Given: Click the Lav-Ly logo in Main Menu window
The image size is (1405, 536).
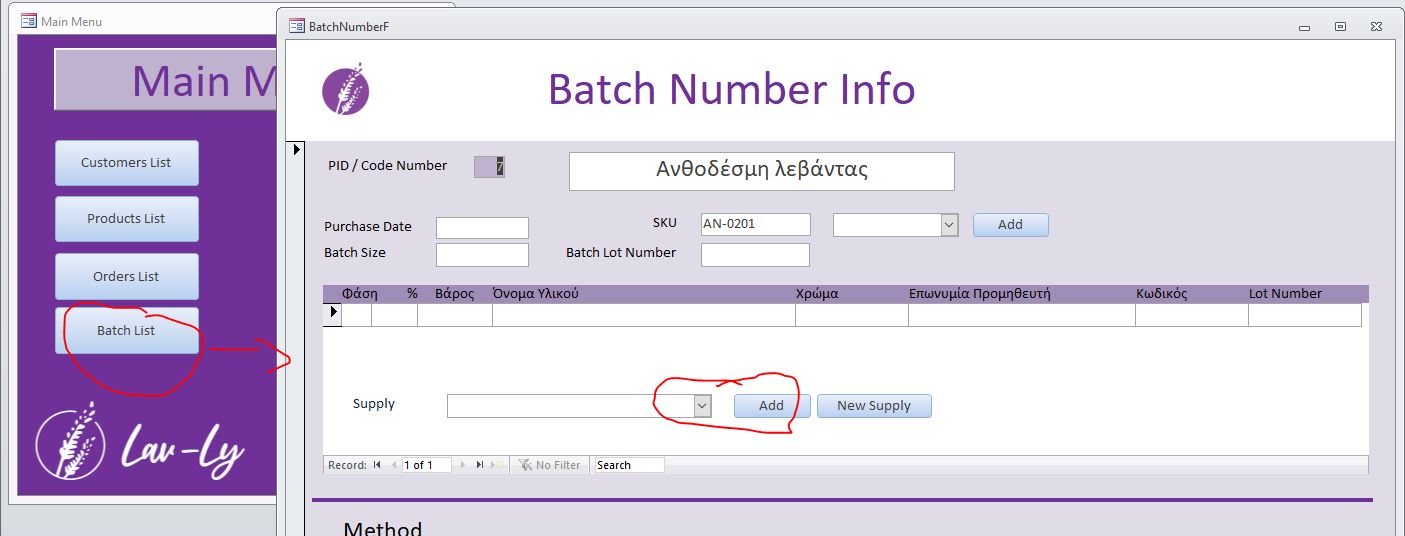Looking at the screenshot, I should [x=139, y=443].
